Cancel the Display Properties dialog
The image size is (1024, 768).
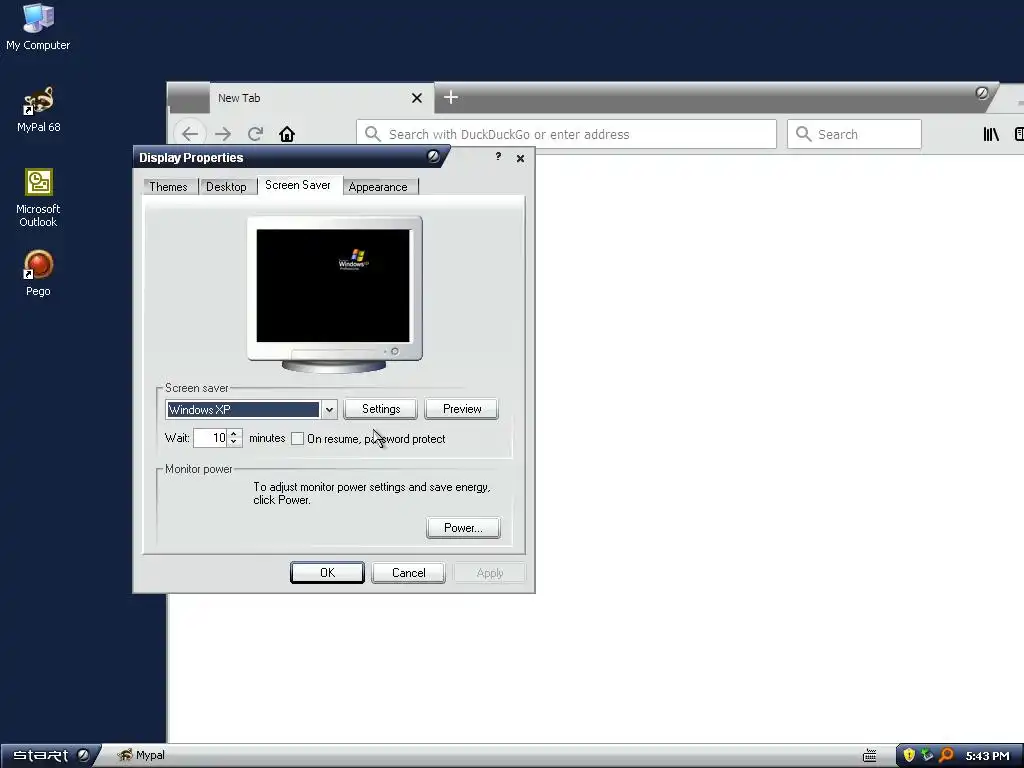click(408, 573)
